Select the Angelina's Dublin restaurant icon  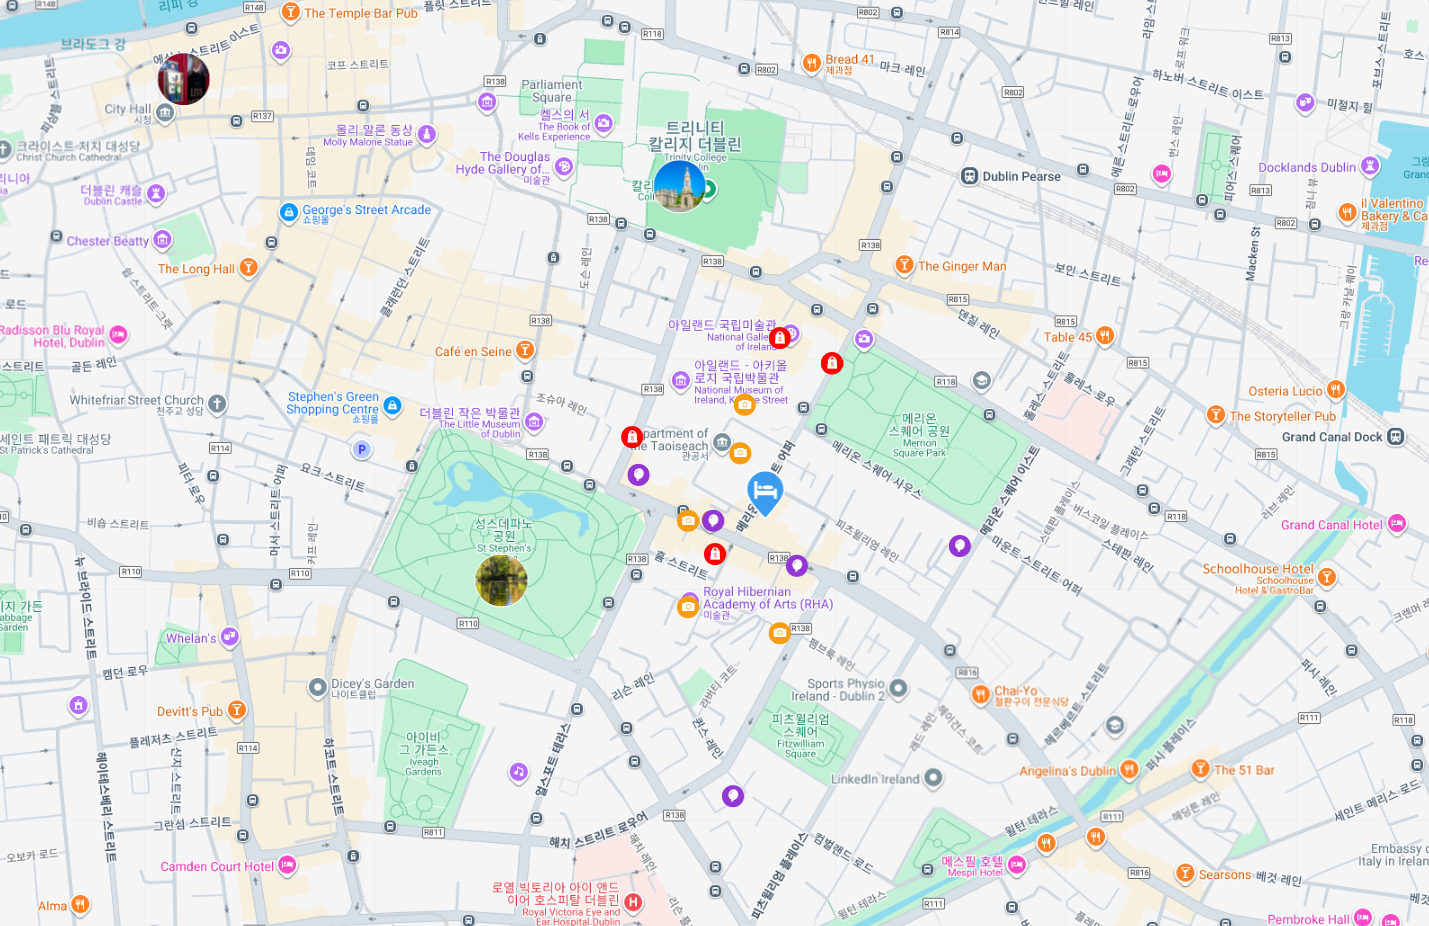[1129, 769]
